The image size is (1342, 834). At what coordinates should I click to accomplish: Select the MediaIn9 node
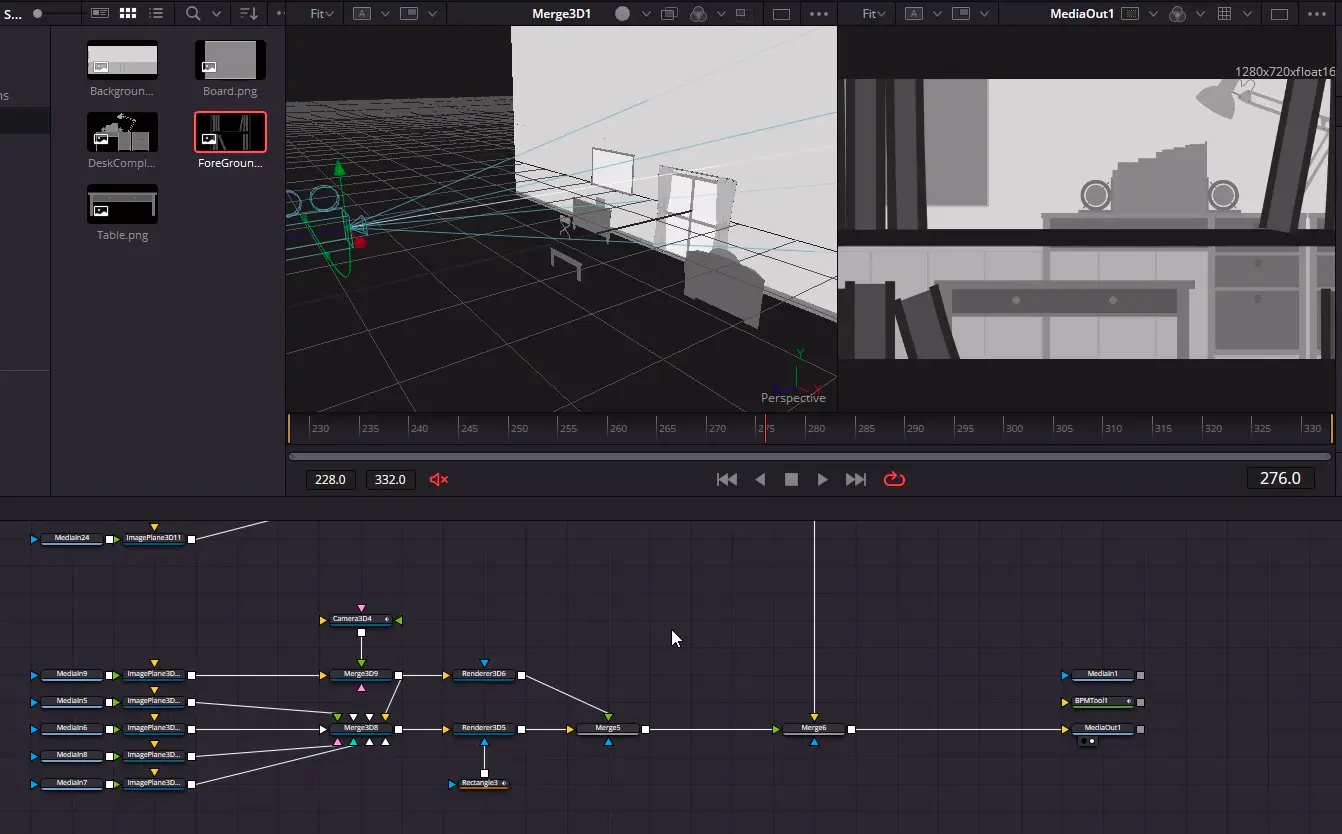(x=72, y=675)
